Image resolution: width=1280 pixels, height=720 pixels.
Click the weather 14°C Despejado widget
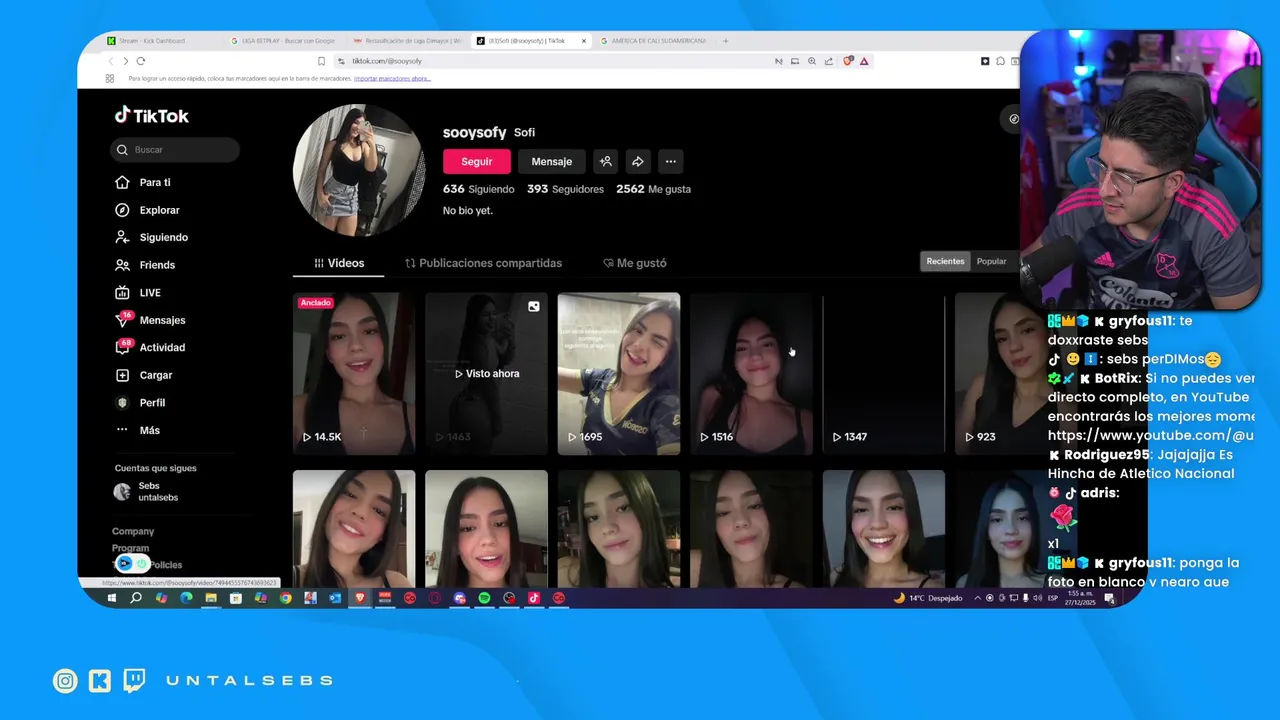pos(928,598)
